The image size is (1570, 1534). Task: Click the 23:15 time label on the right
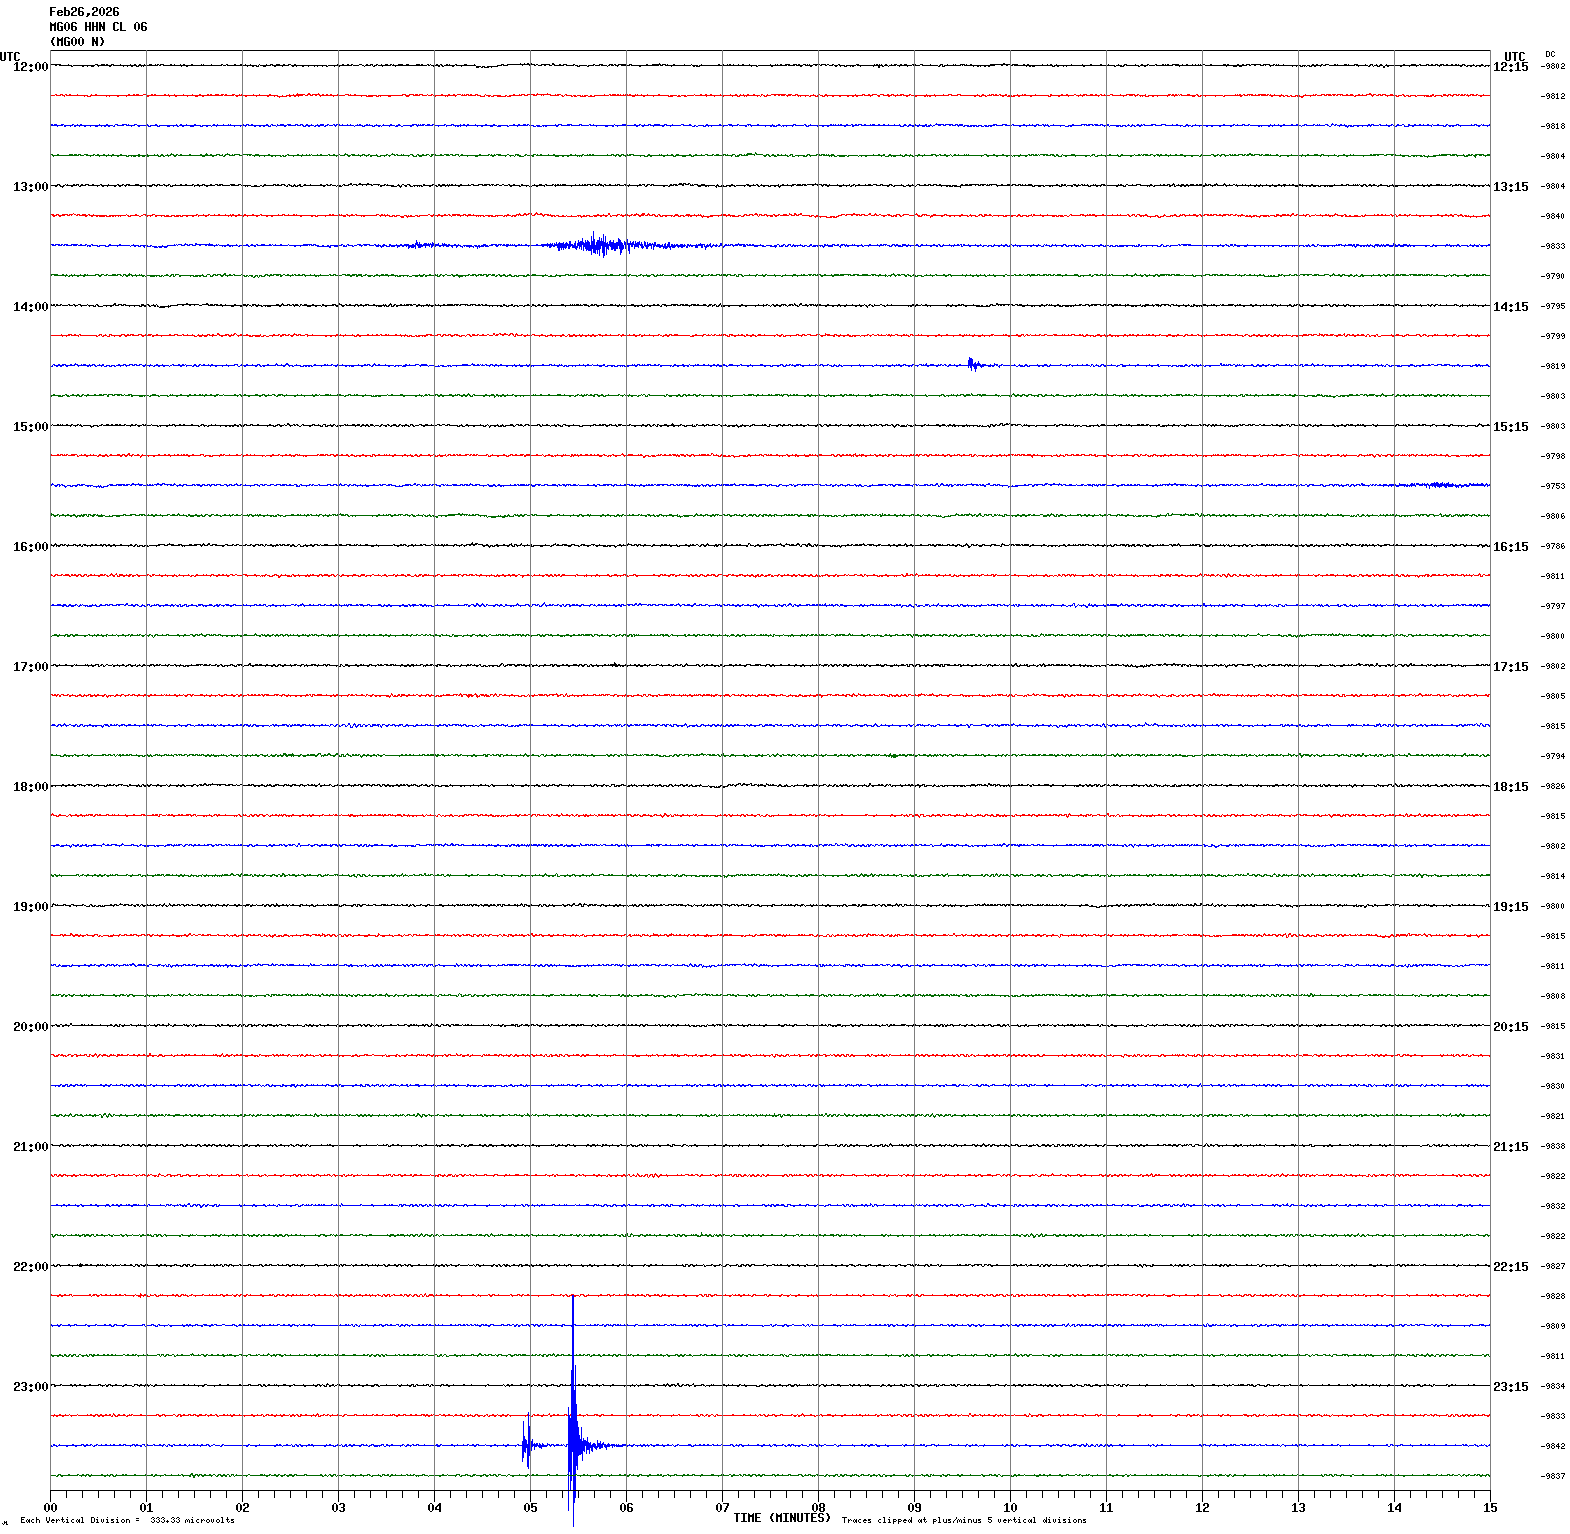pyautogui.click(x=1510, y=1387)
